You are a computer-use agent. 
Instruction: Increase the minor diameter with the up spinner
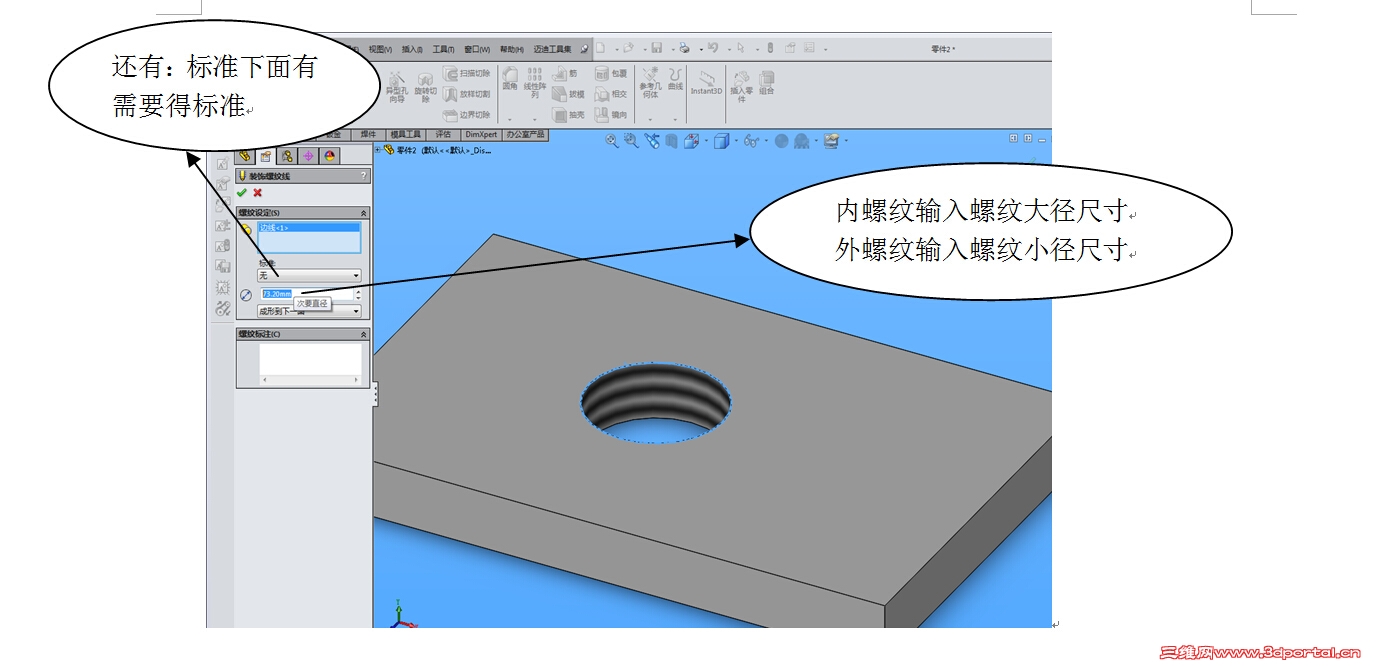click(x=358, y=291)
